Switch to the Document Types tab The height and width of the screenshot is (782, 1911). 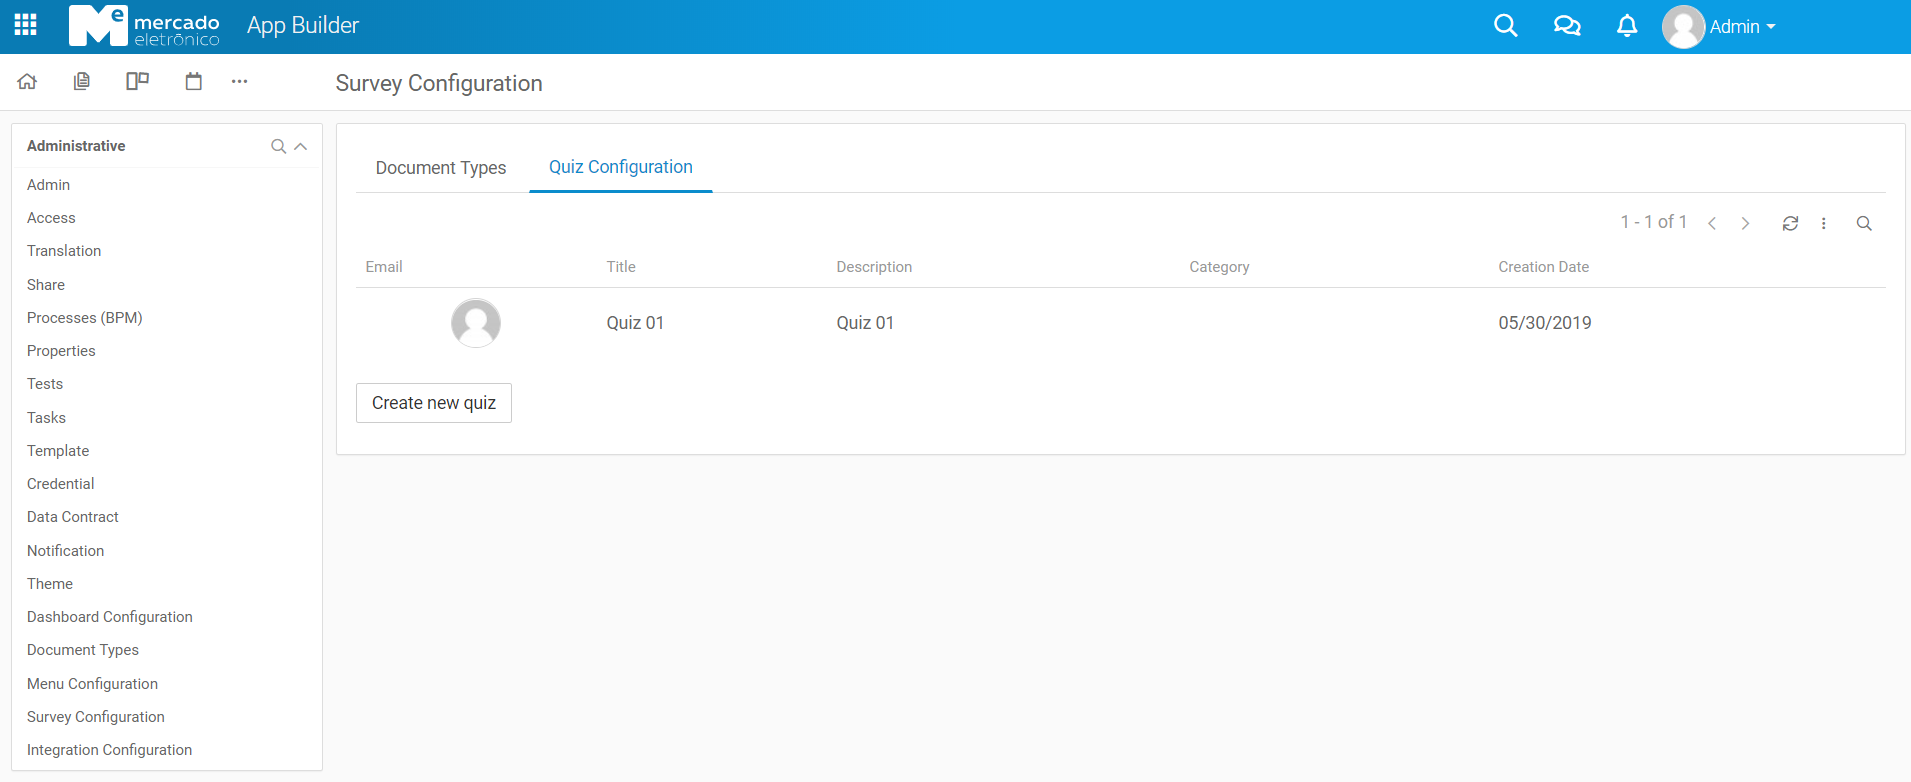coord(441,168)
